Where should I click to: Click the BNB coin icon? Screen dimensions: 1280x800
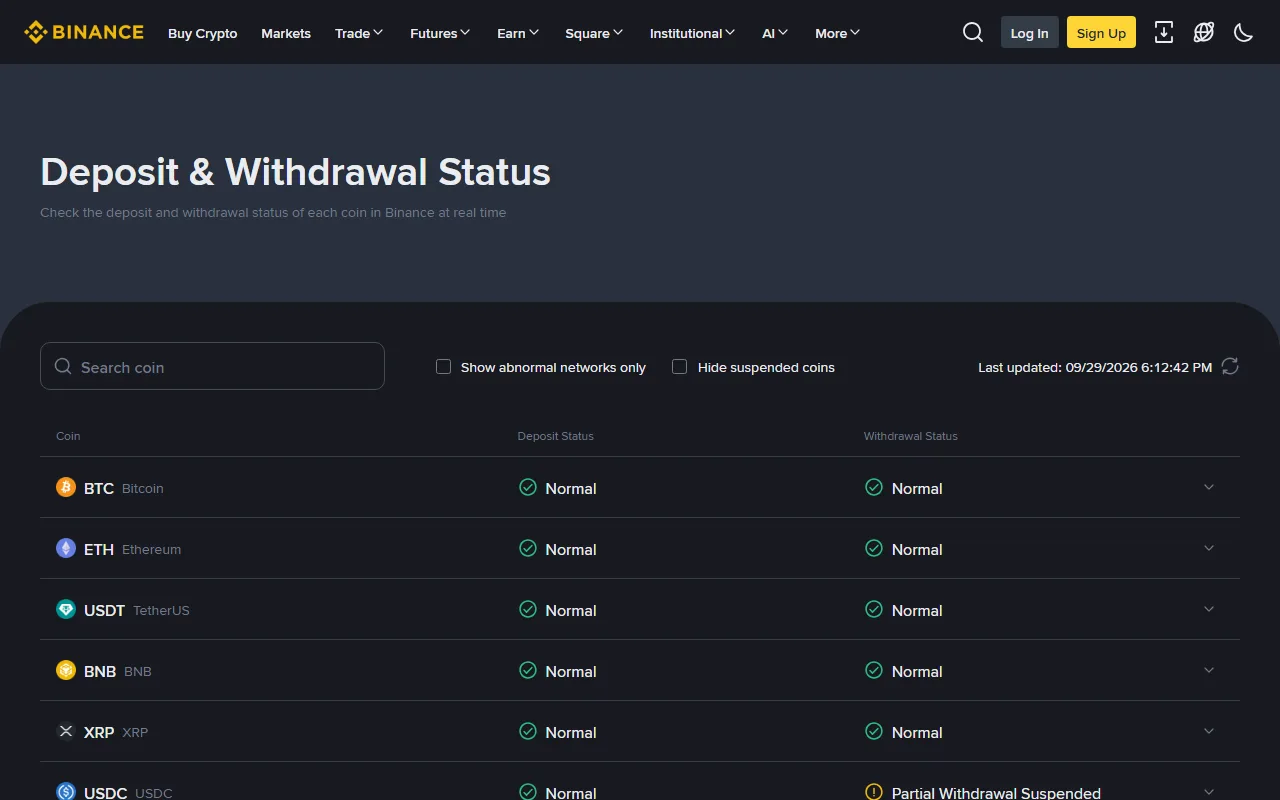[66, 670]
